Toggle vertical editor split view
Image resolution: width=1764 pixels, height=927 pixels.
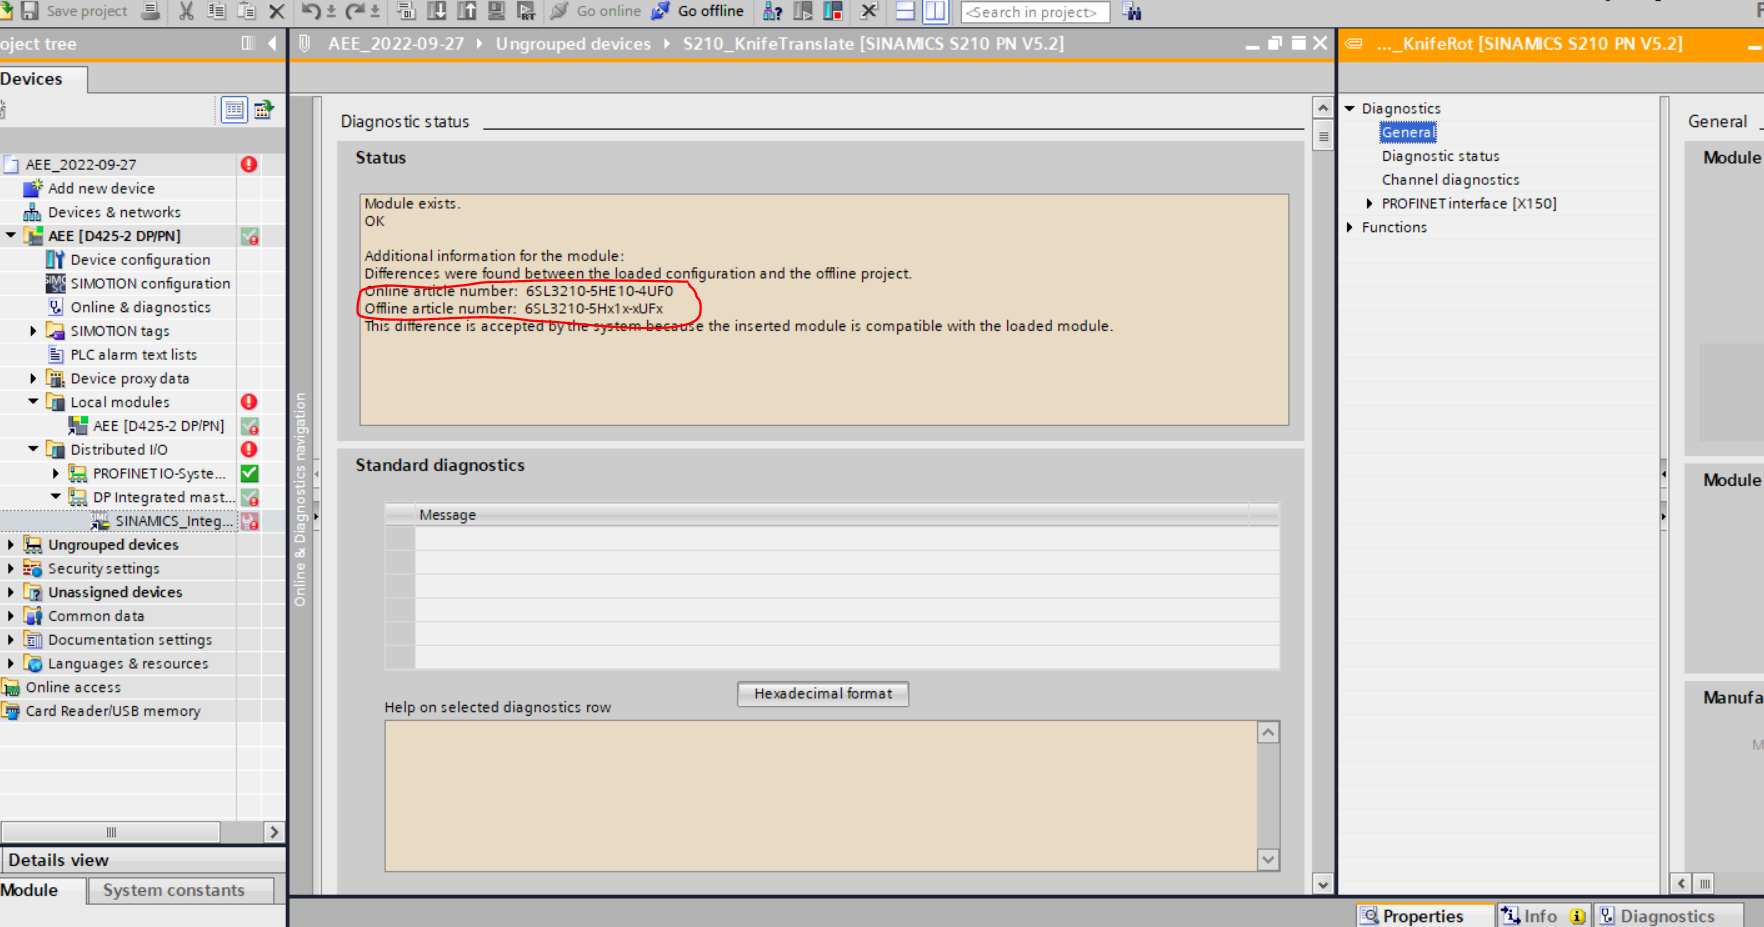click(x=935, y=11)
